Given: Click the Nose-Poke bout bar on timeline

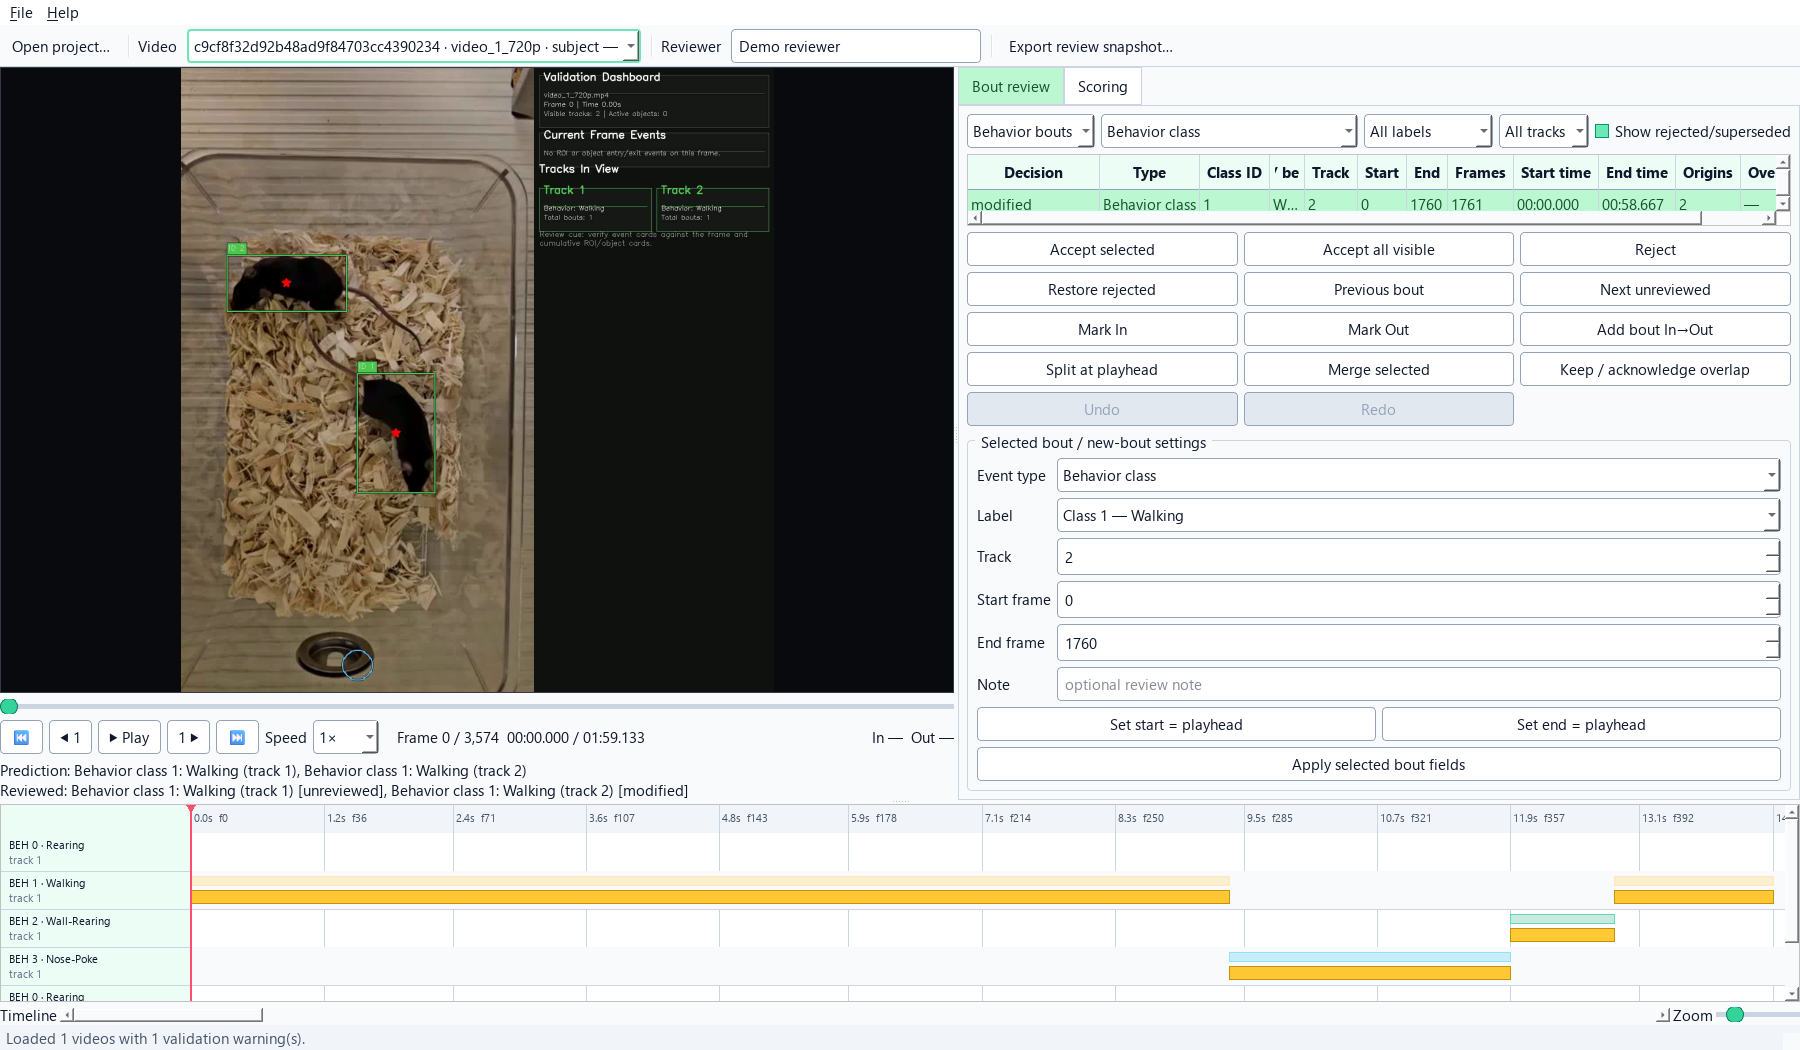Looking at the screenshot, I should point(1369,972).
